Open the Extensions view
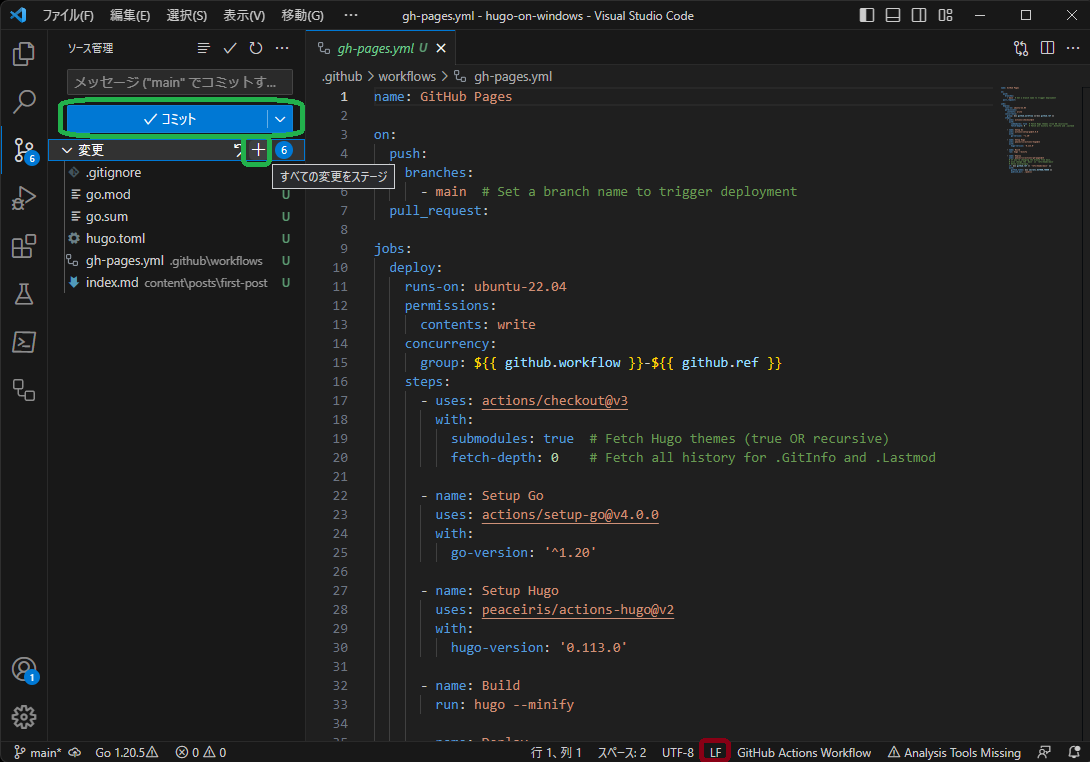Screen dimensions: 1090x762 pyautogui.click(x=24, y=246)
